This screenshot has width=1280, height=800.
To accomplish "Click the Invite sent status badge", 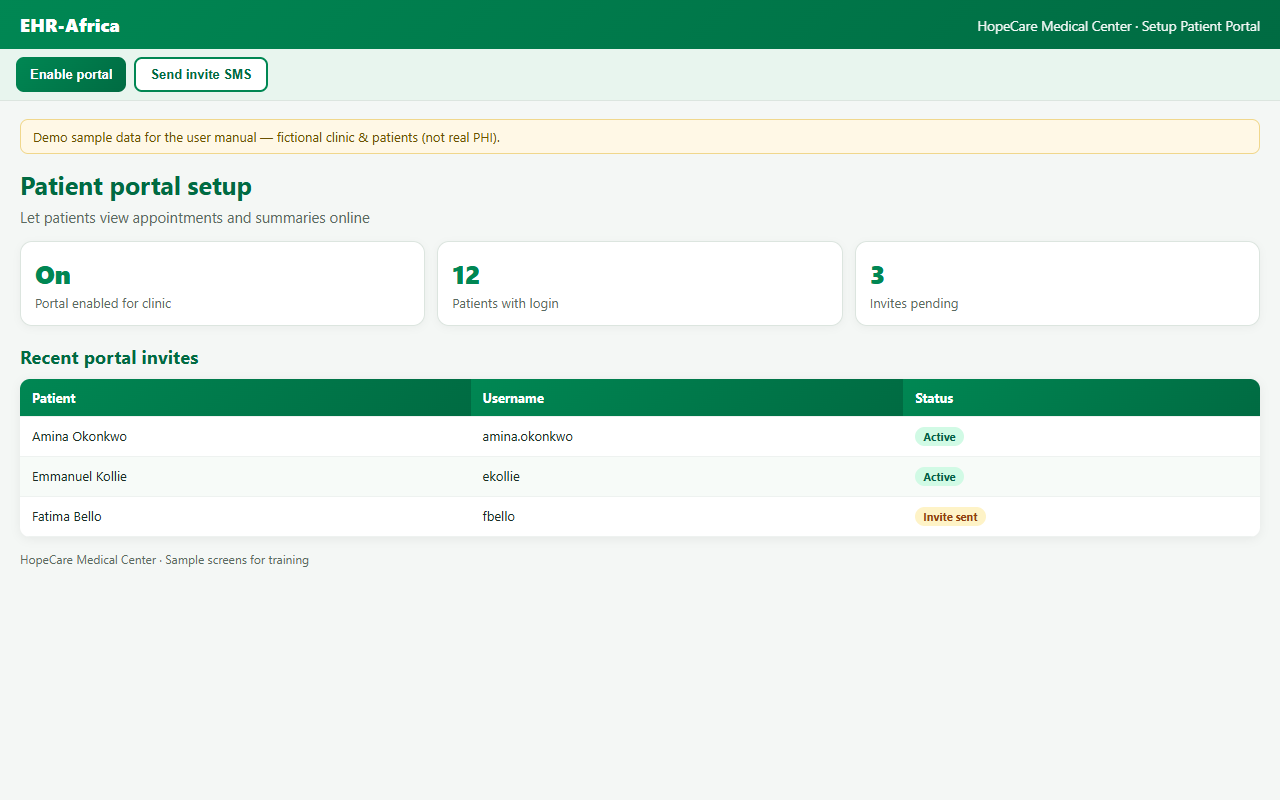I will (x=950, y=517).
